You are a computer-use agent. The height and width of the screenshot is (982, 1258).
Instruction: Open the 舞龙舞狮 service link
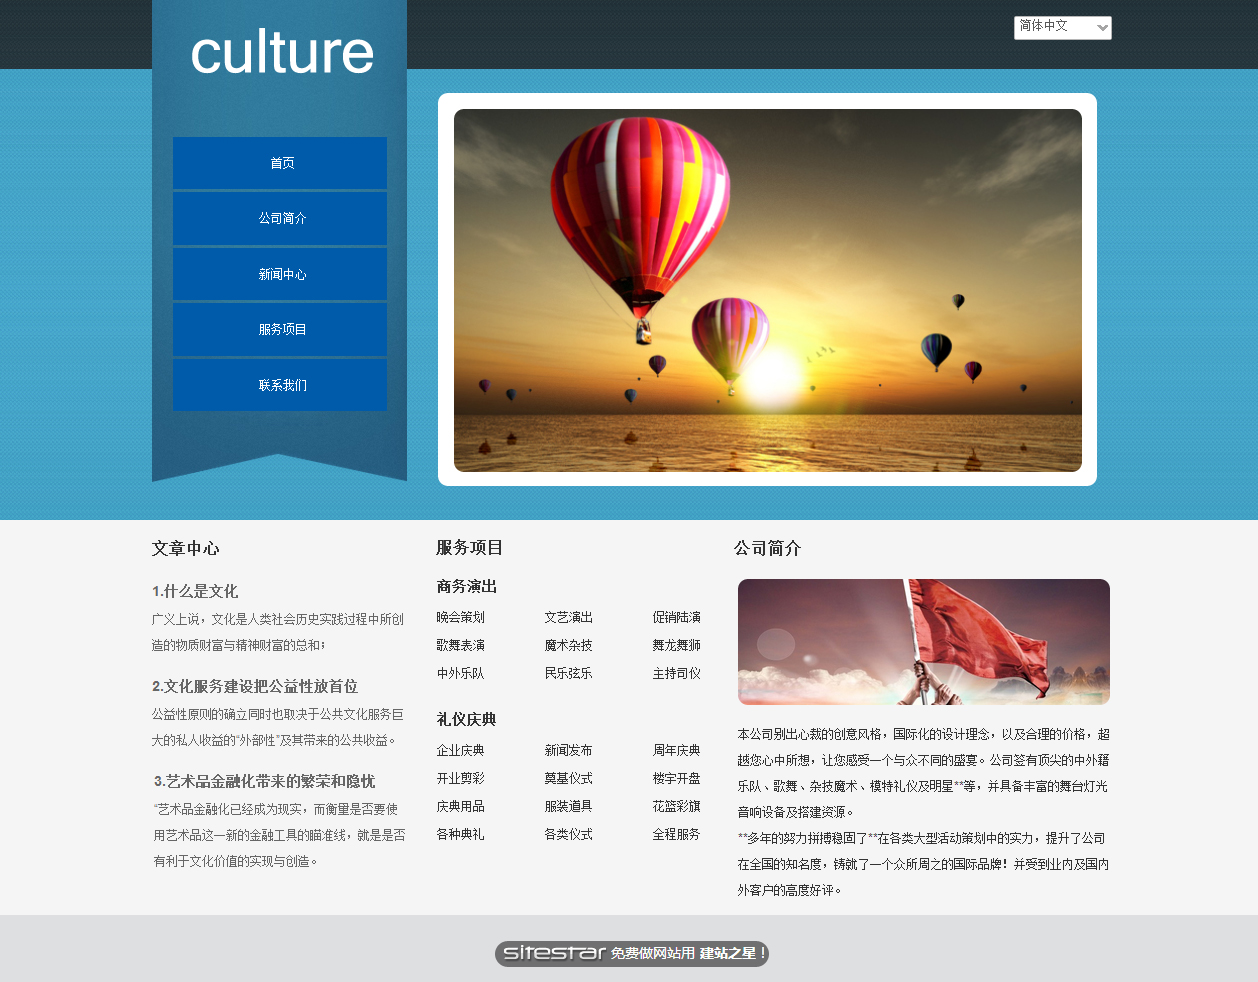(x=676, y=645)
